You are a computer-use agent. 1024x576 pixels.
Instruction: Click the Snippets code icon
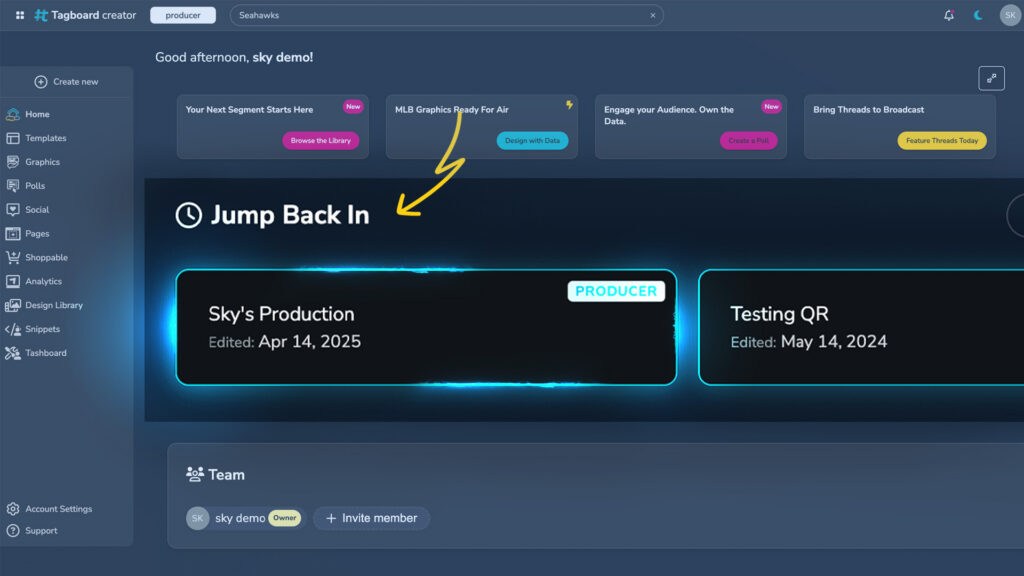pos(12,329)
